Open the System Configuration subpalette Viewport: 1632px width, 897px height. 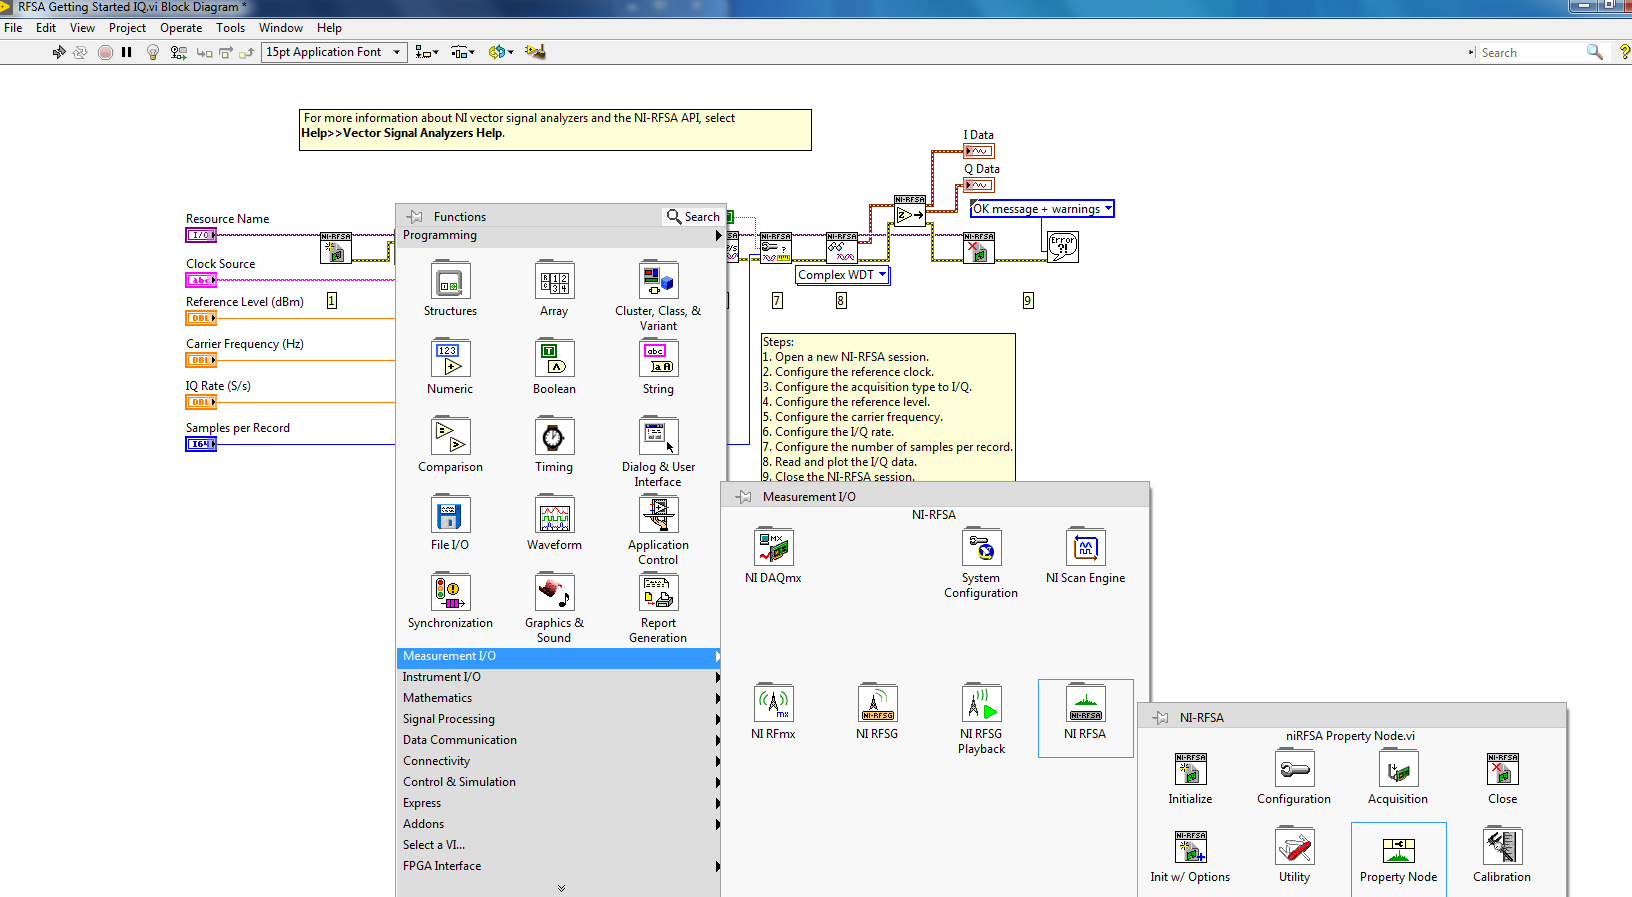[981, 563]
